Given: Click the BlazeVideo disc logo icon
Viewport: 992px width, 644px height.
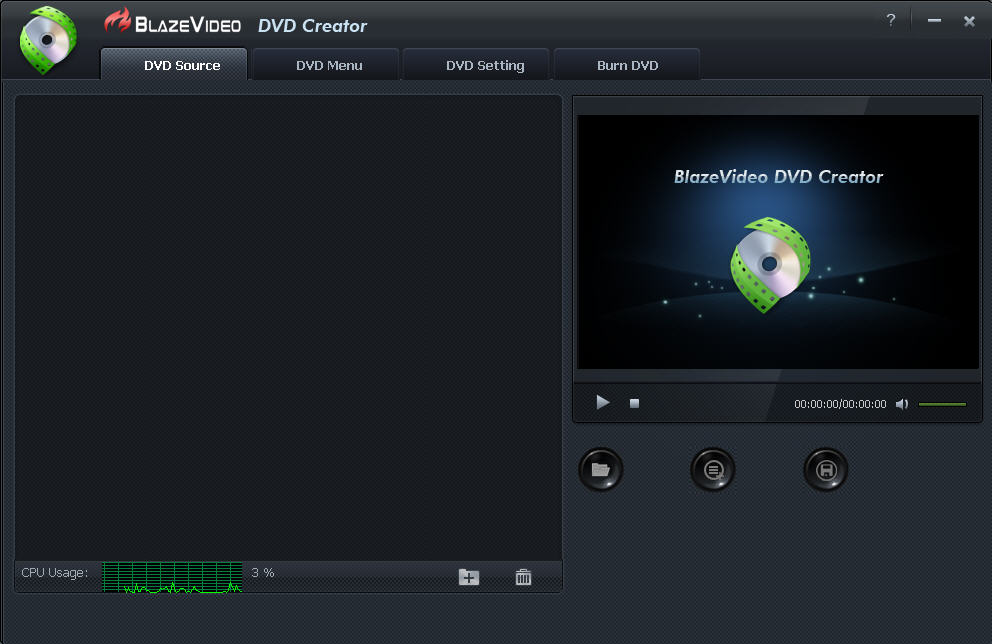Looking at the screenshot, I should point(48,40).
